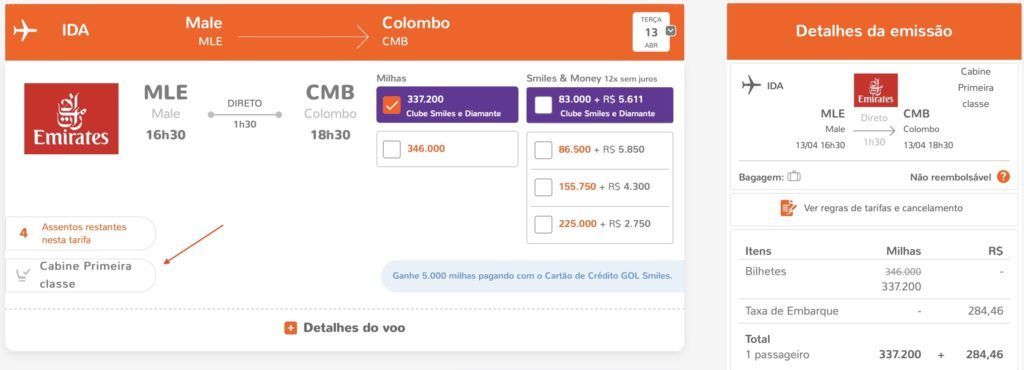Open the Terça 13 ABR date selector
Screen dimensions: 1024x370
(x=651, y=32)
